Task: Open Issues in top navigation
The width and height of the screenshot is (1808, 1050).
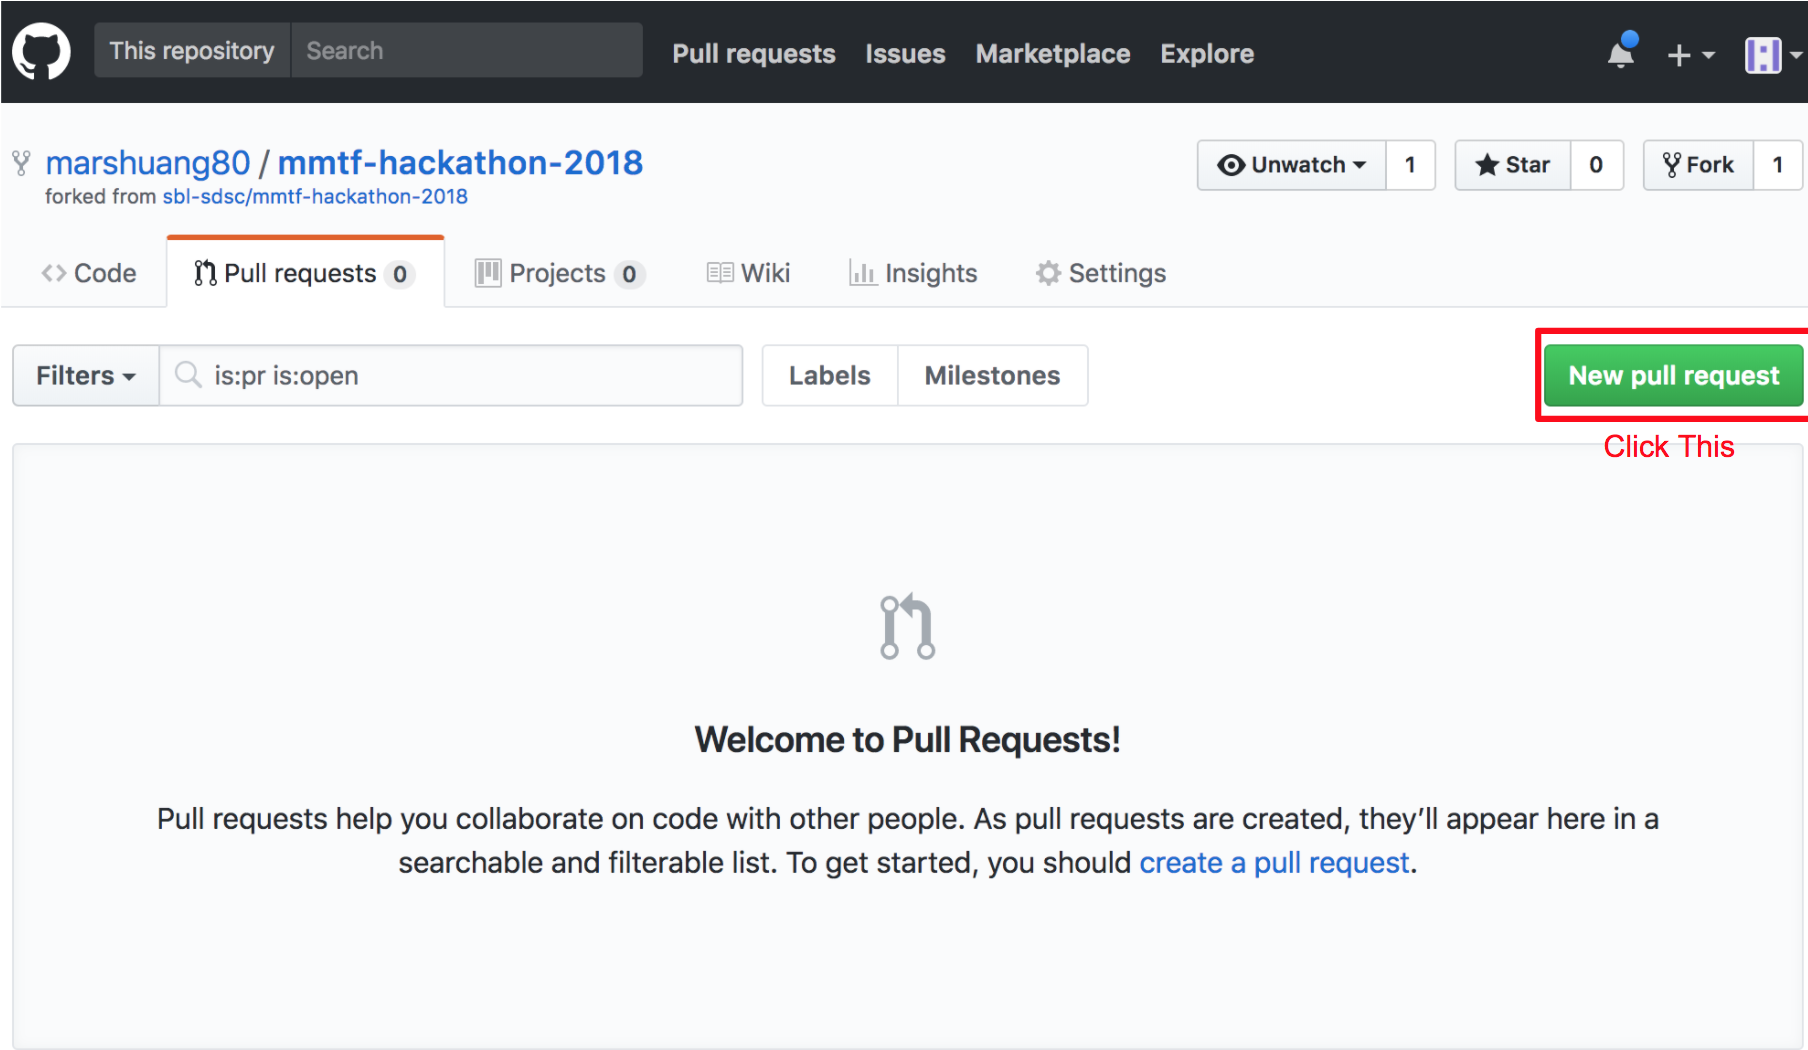Action: [905, 53]
